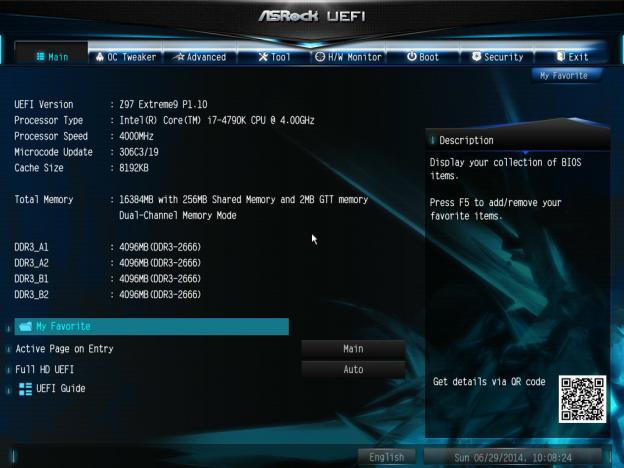Click the Main tab list icon
Viewport: 624px width, 468px height.
pyautogui.click(x=40, y=57)
